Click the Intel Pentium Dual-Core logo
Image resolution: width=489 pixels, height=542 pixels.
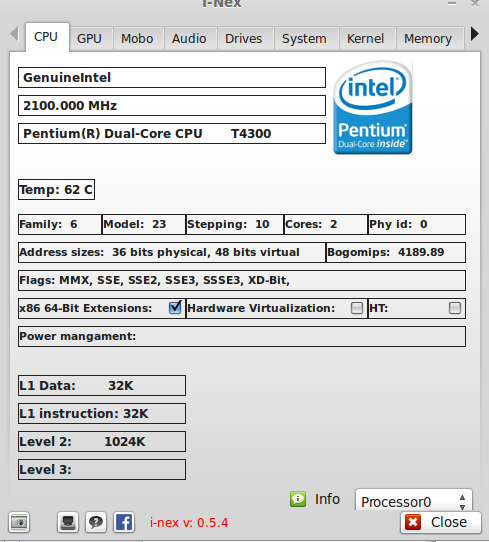(x=373, y=108)
